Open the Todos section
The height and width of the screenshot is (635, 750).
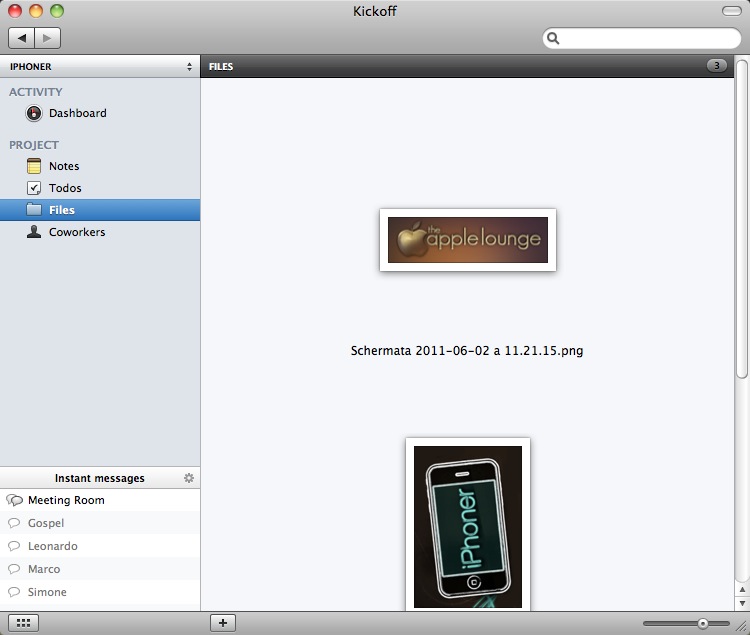[x=100, y=188]
